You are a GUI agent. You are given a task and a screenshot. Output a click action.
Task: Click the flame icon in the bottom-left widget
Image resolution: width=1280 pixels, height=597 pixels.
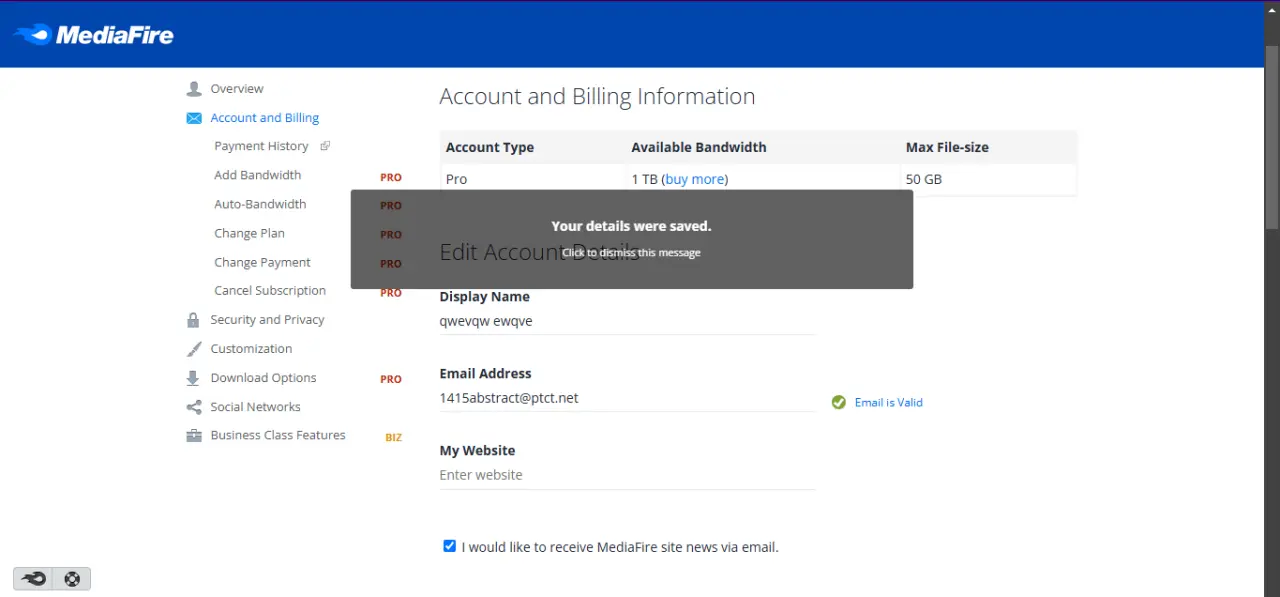pyautogui.click(x=34, y=578)
